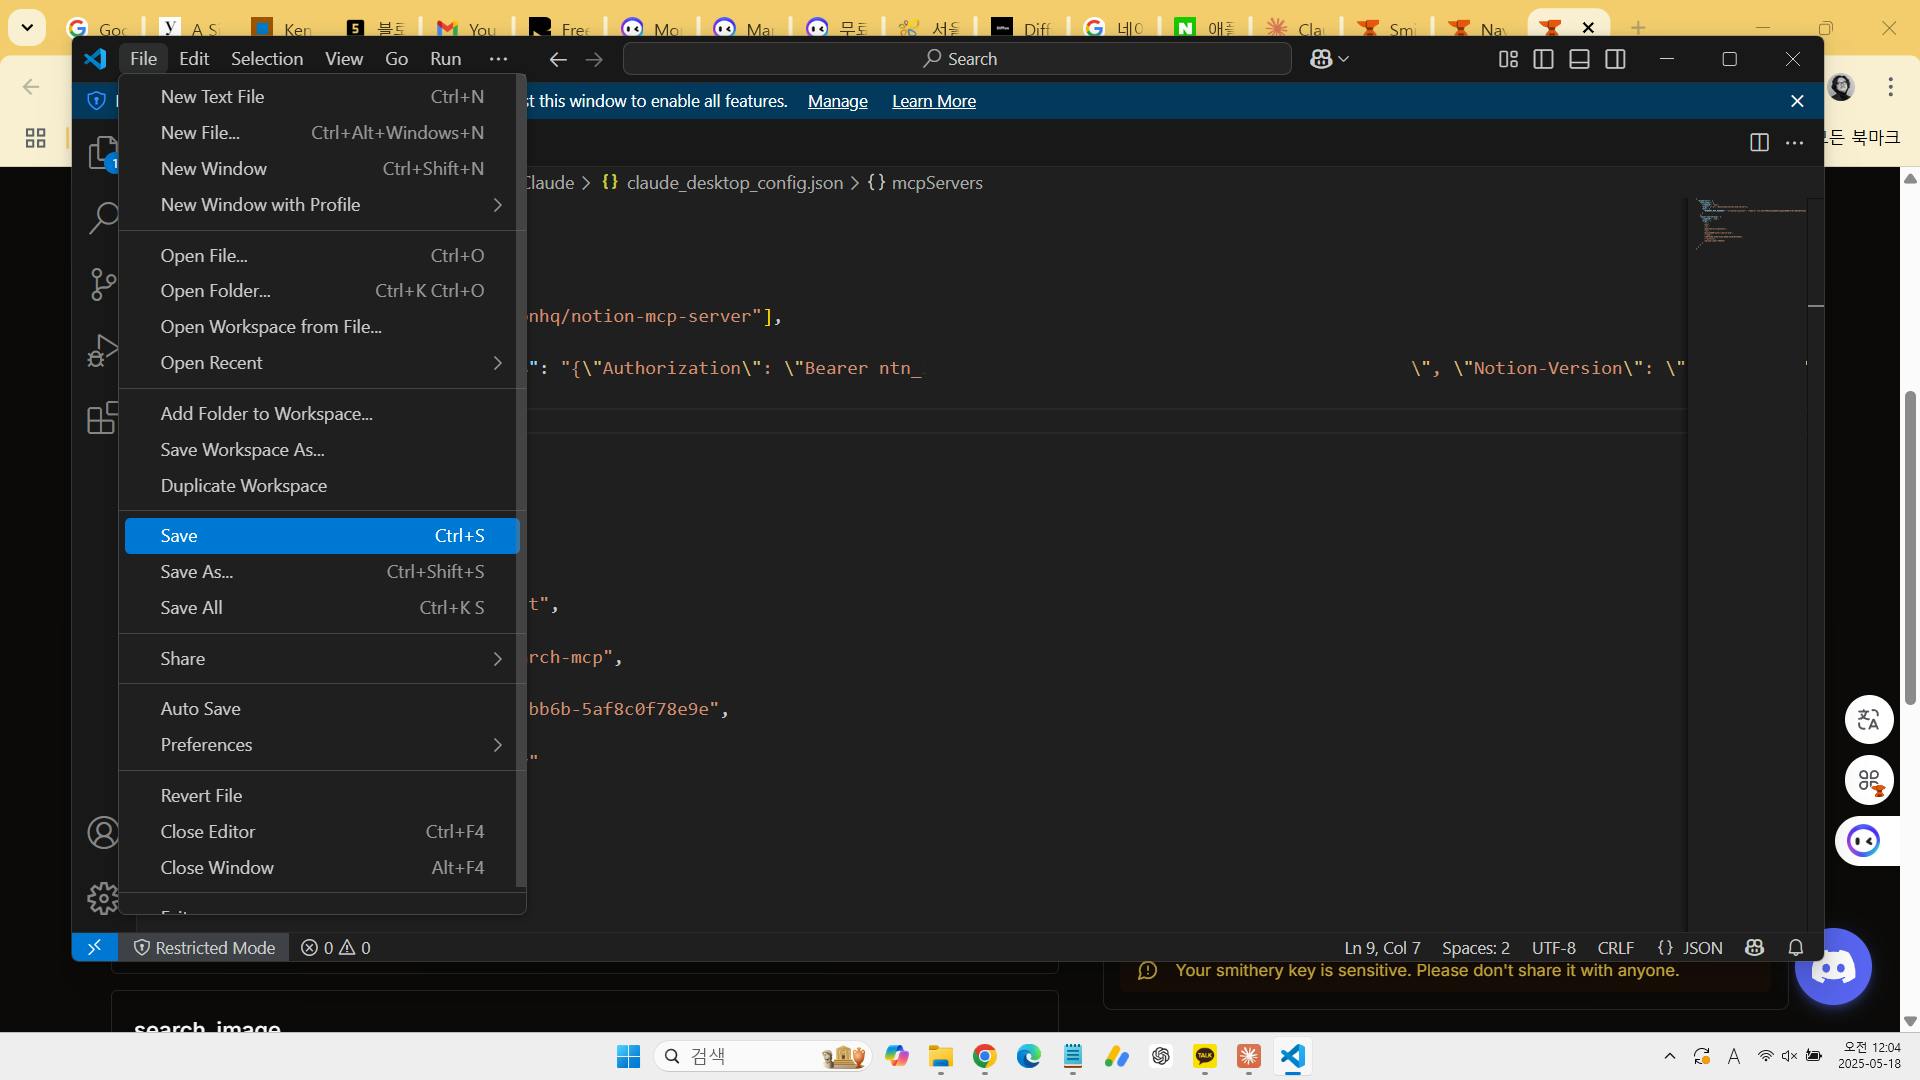Open the Selection menu

pyautogui.click(x=266, y=59)
